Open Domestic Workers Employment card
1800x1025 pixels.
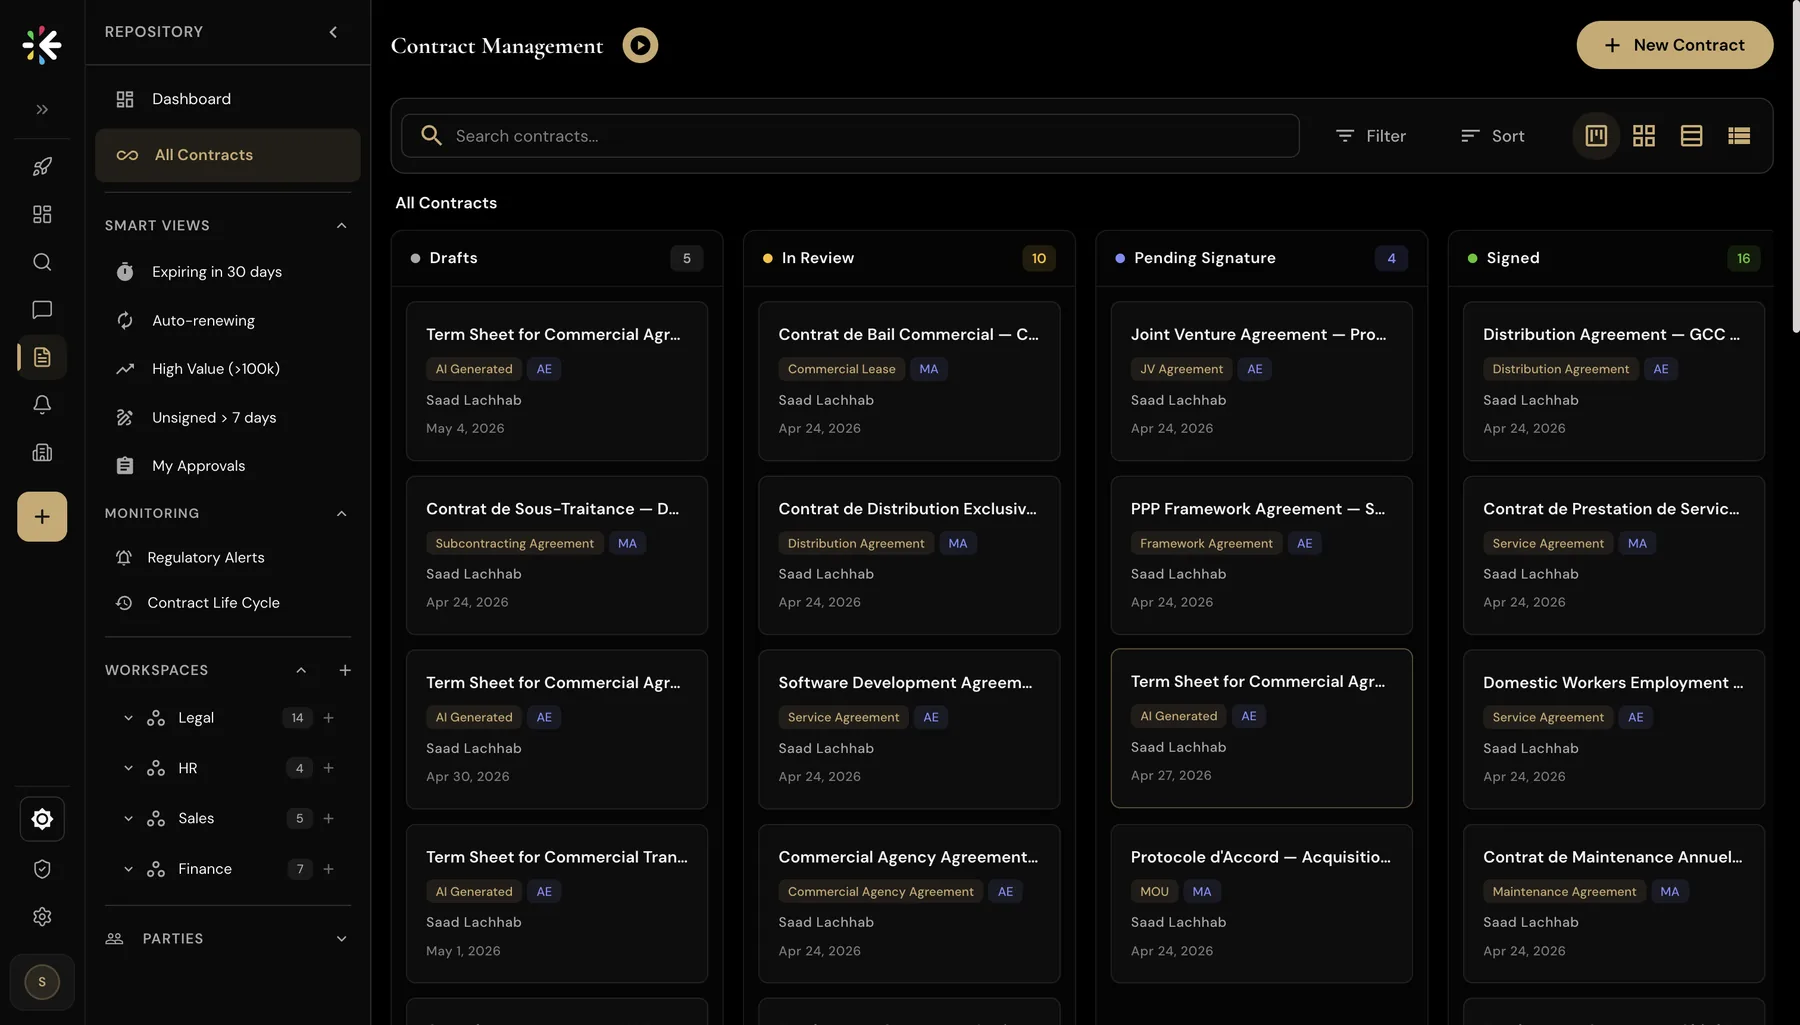1613,729
